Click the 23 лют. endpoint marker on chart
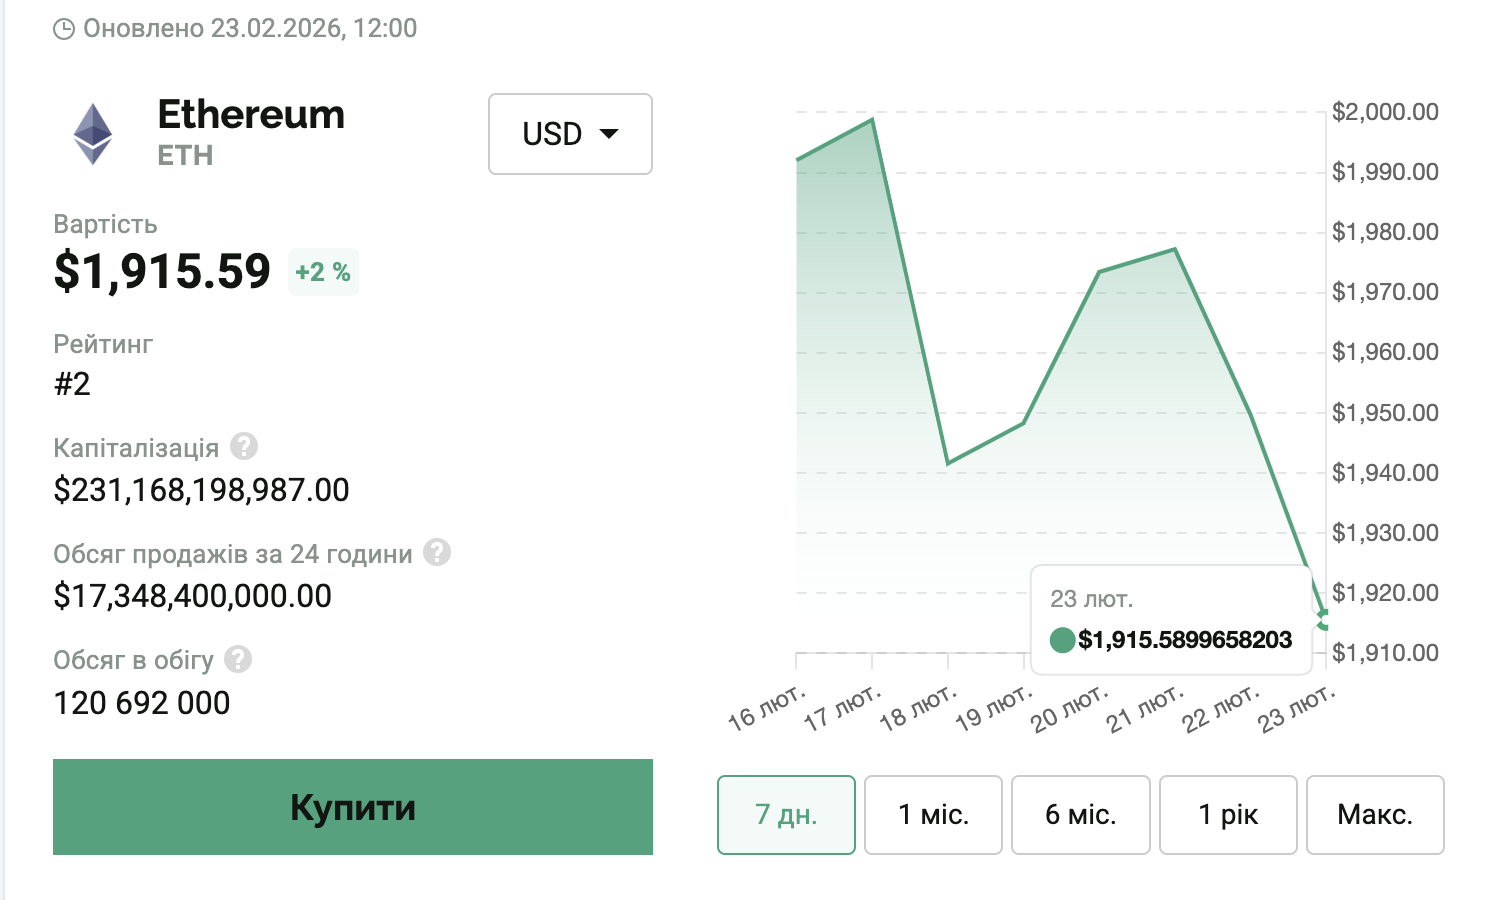Image resolution: width=1490 pixels, height=900 pixels. [x=1325, y=620]
